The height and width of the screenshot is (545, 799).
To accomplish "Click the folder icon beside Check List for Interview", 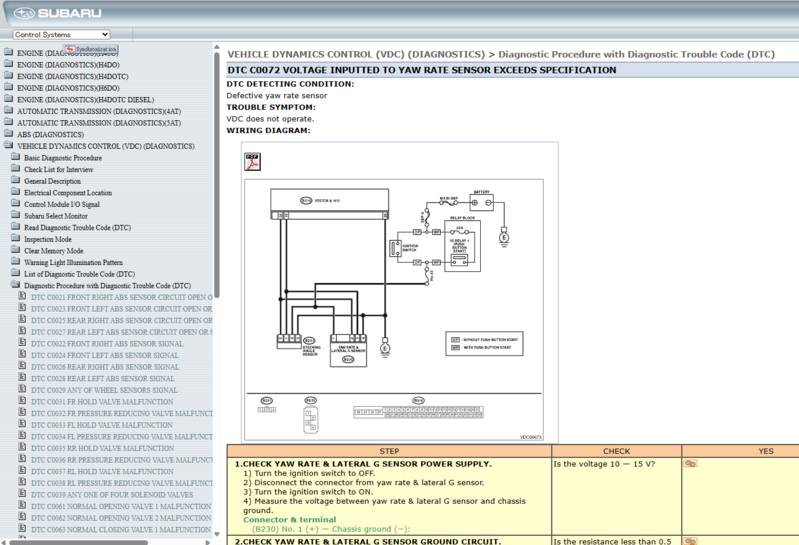I will pos(16,169).
